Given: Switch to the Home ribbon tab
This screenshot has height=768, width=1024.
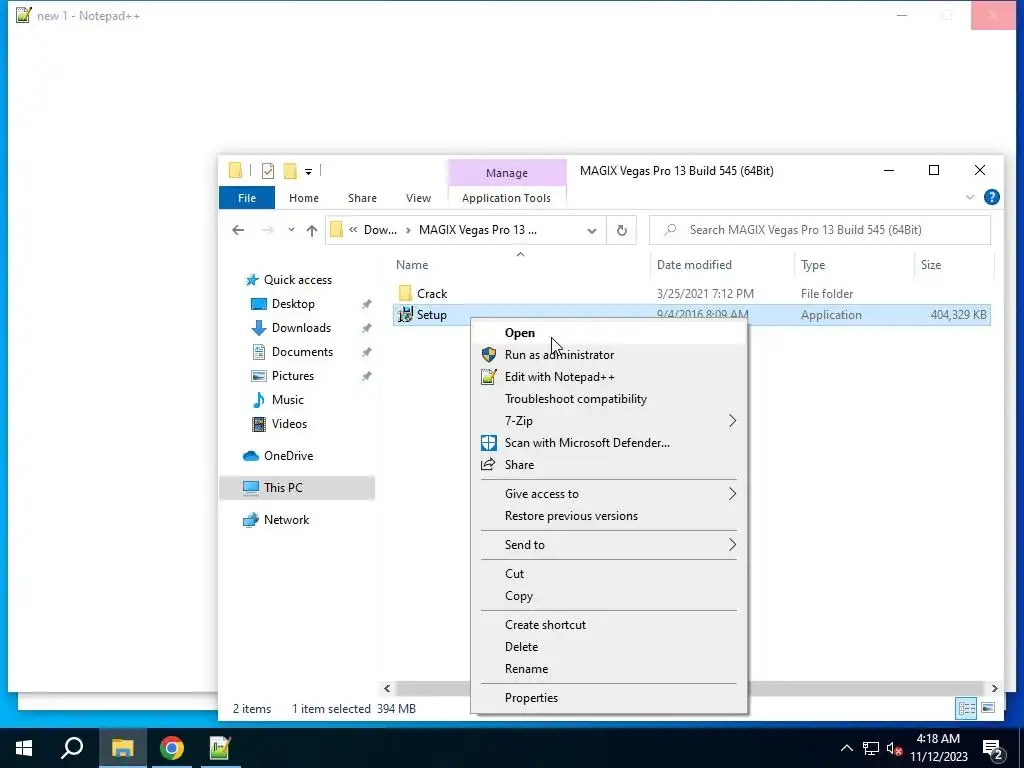Looking at the screenshot, I should tap(304, 198).
